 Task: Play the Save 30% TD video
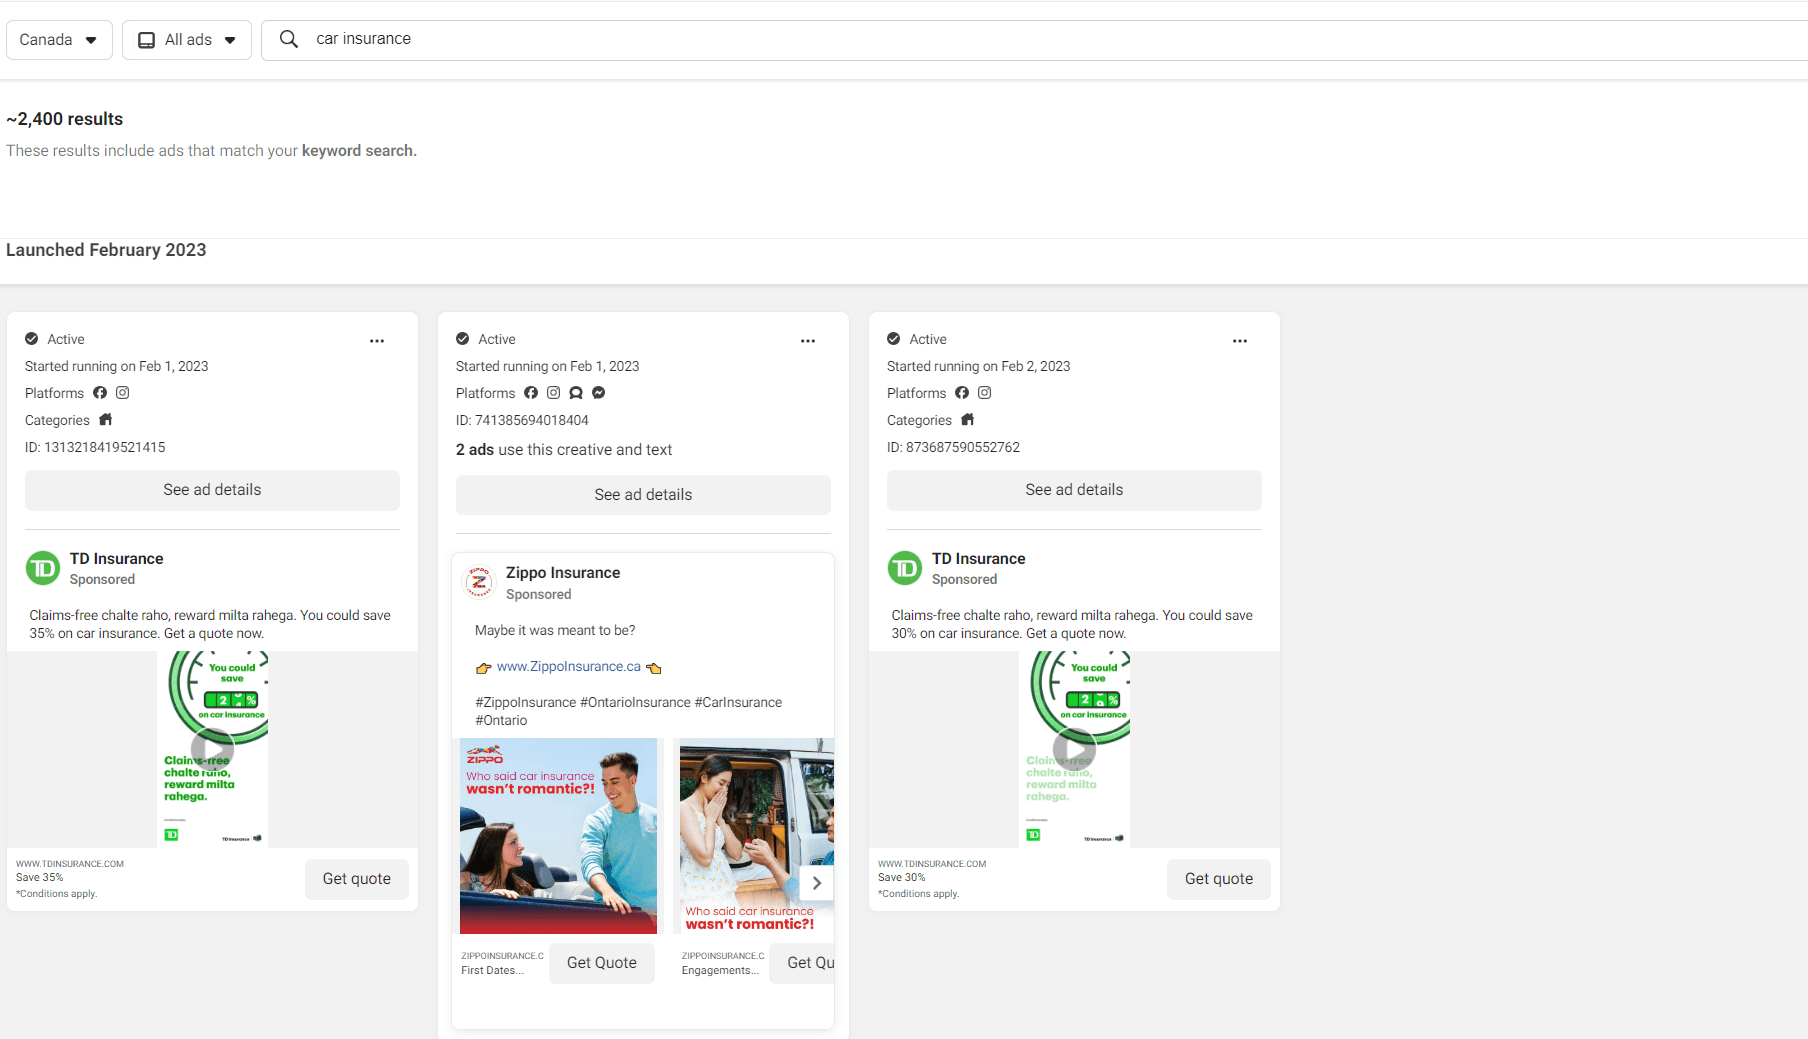coord(1075,749)
